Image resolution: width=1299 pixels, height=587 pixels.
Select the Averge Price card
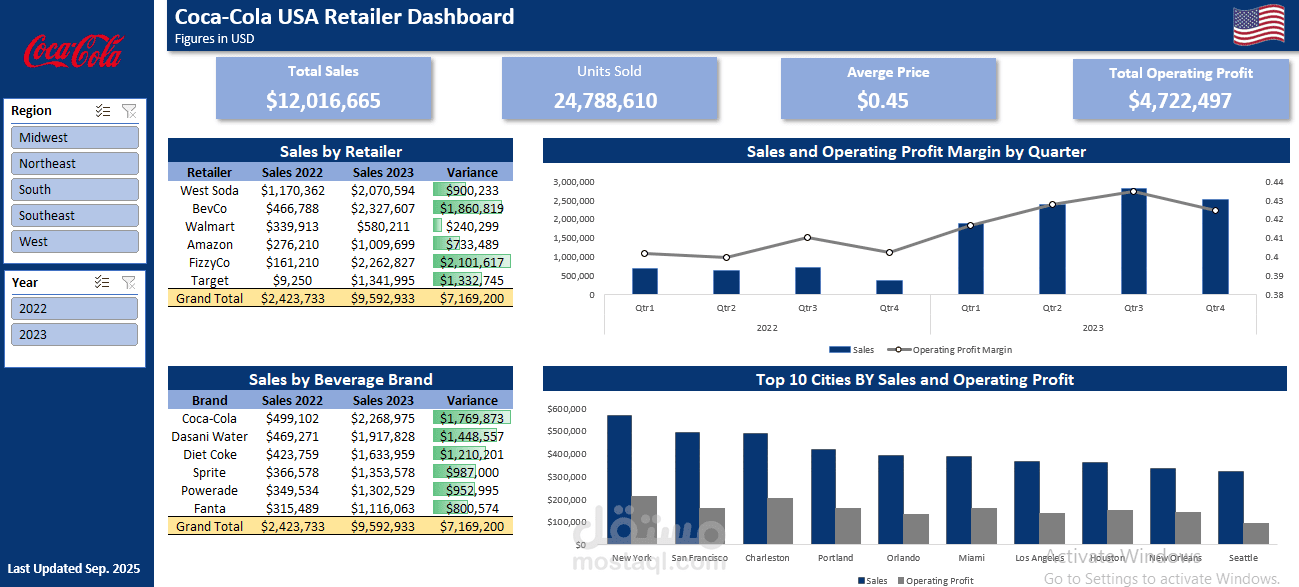tap(888, 88)
